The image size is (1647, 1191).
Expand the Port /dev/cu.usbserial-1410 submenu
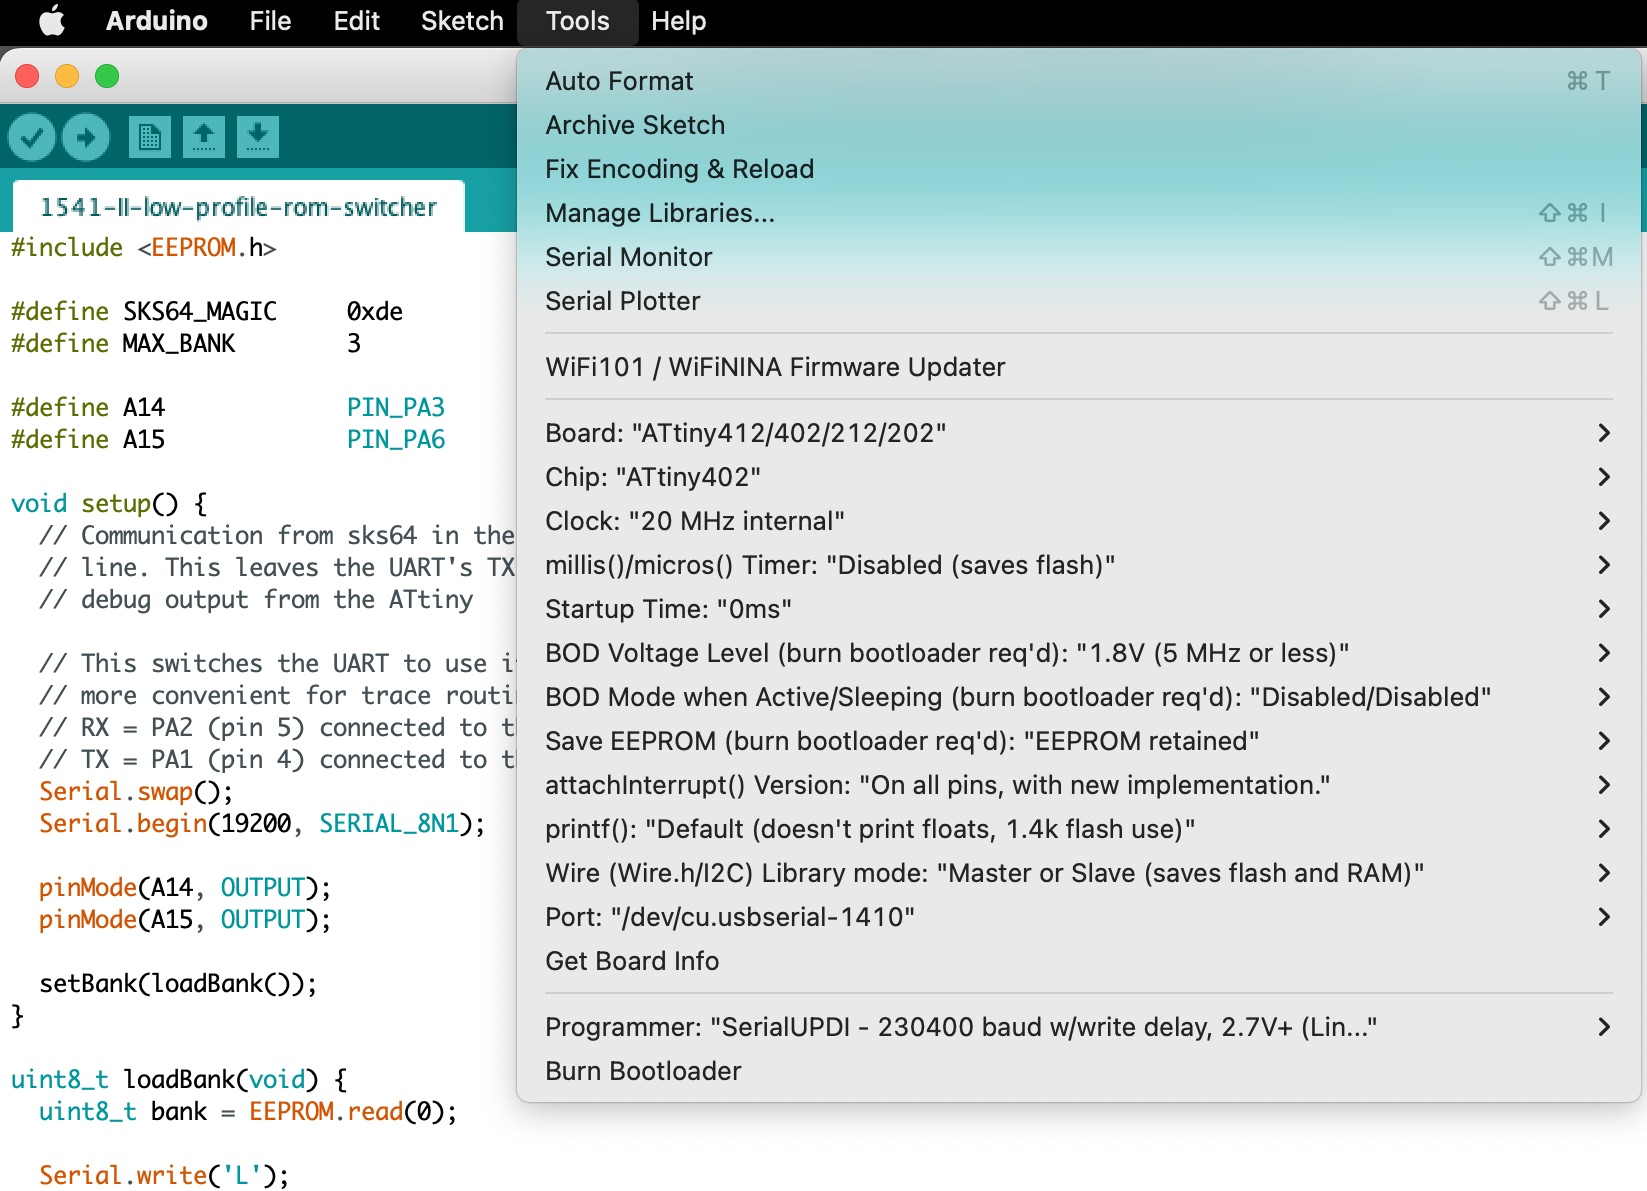[x=1079, y=917]
